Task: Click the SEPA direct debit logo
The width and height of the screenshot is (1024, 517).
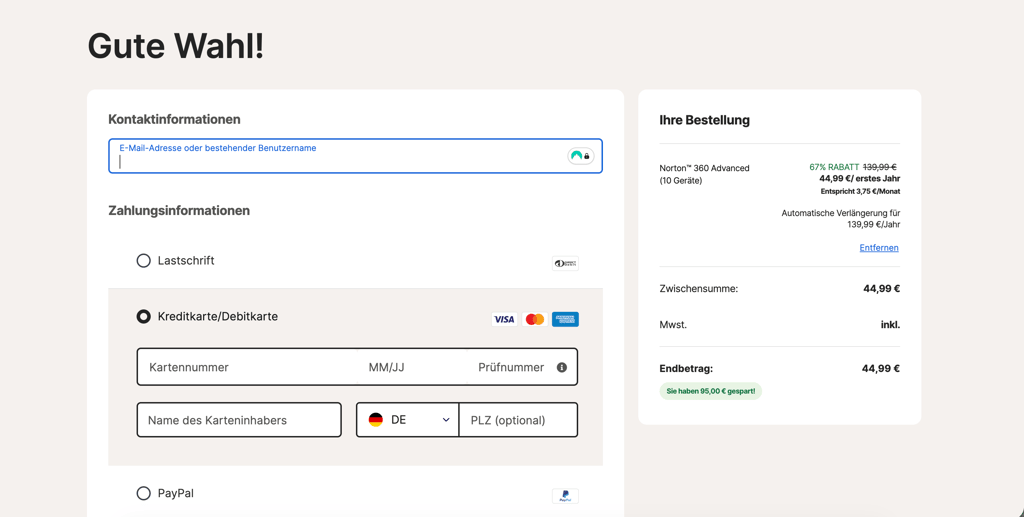Action: [x=565, y=263]
